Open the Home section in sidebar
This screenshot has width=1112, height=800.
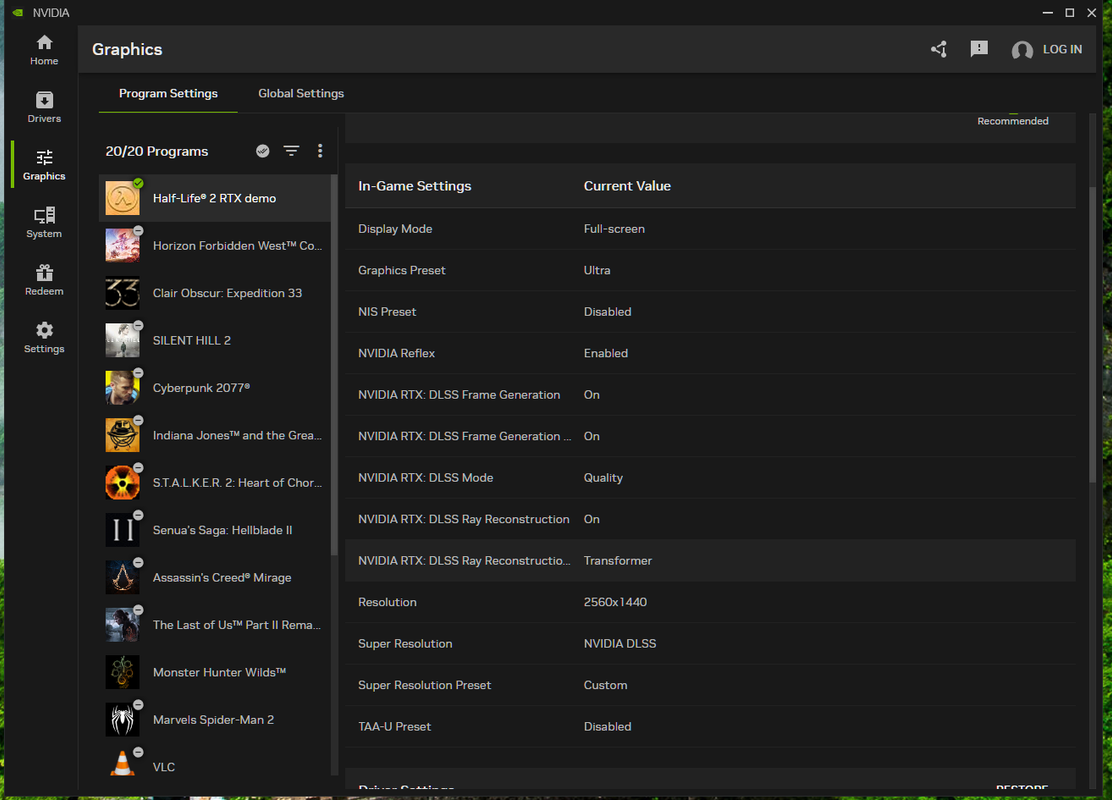[44, 50]
